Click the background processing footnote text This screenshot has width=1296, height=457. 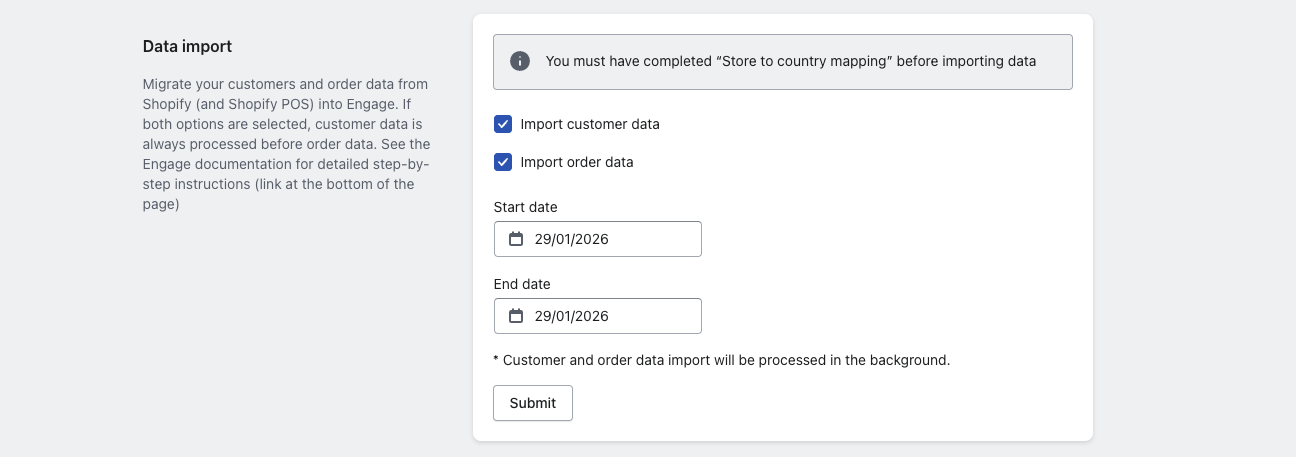click(722, 360)
